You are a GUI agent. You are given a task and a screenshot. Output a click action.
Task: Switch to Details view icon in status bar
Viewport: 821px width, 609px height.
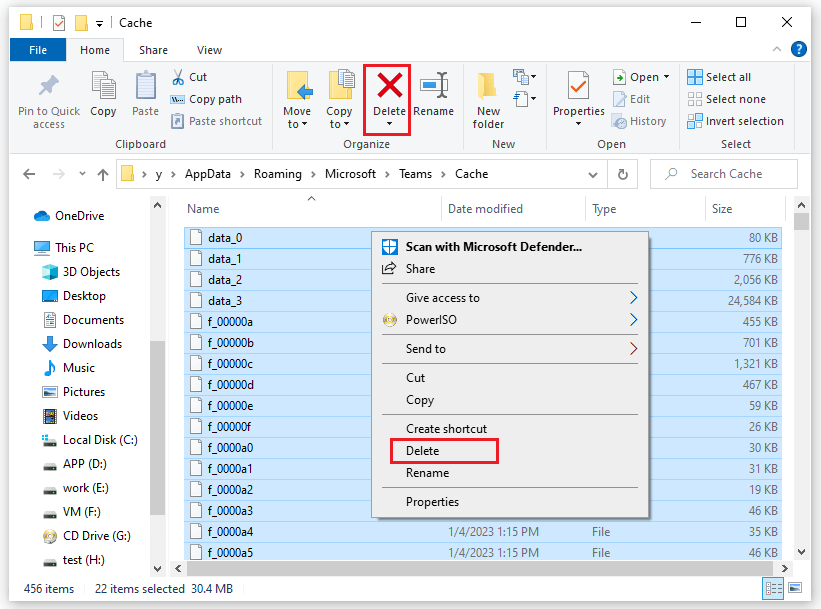pos(773,588)
